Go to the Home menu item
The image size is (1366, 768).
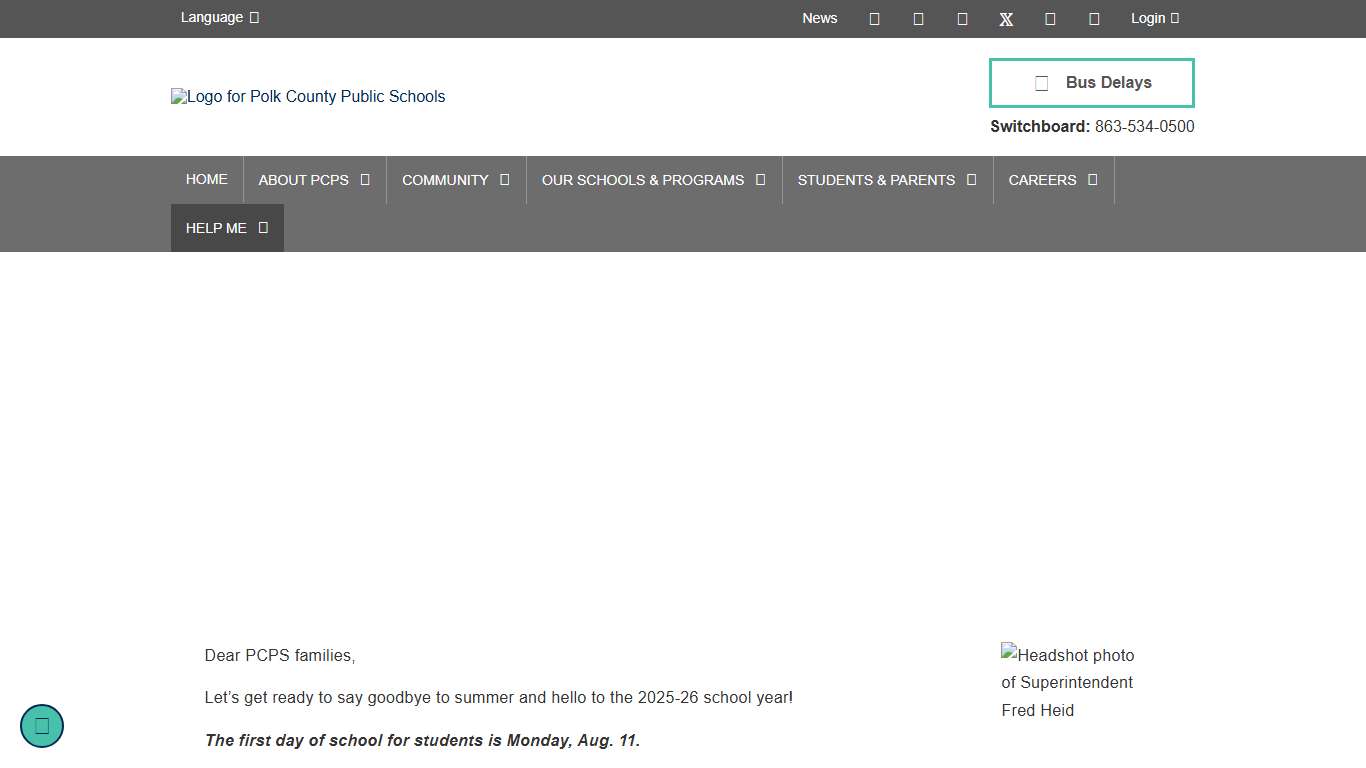click(x=207, y=180)
